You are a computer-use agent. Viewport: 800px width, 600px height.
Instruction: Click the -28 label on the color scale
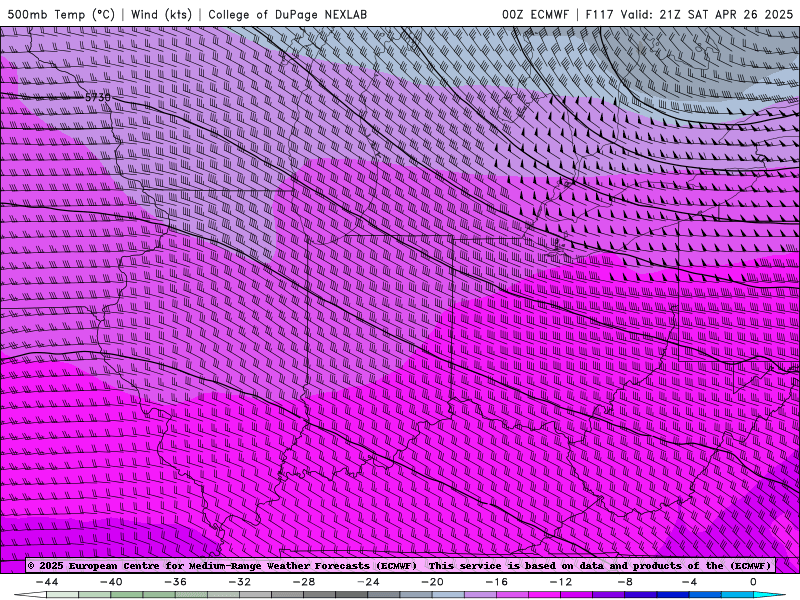[304, 582]
